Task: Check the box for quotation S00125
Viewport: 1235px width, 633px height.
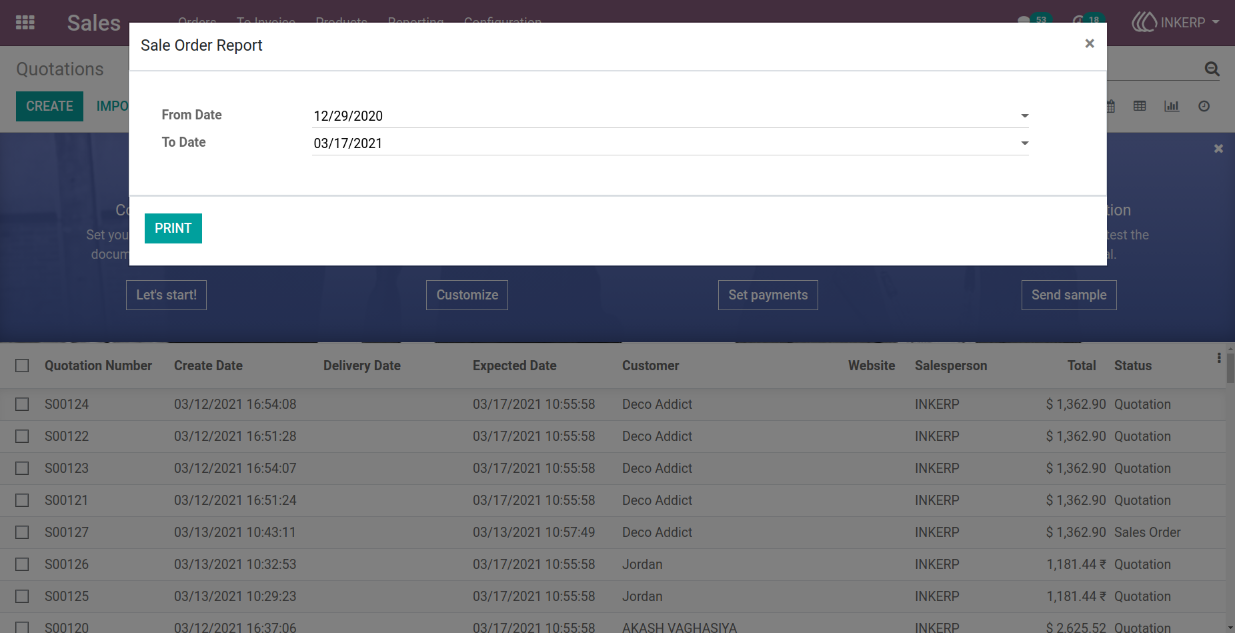Action: 22,597
